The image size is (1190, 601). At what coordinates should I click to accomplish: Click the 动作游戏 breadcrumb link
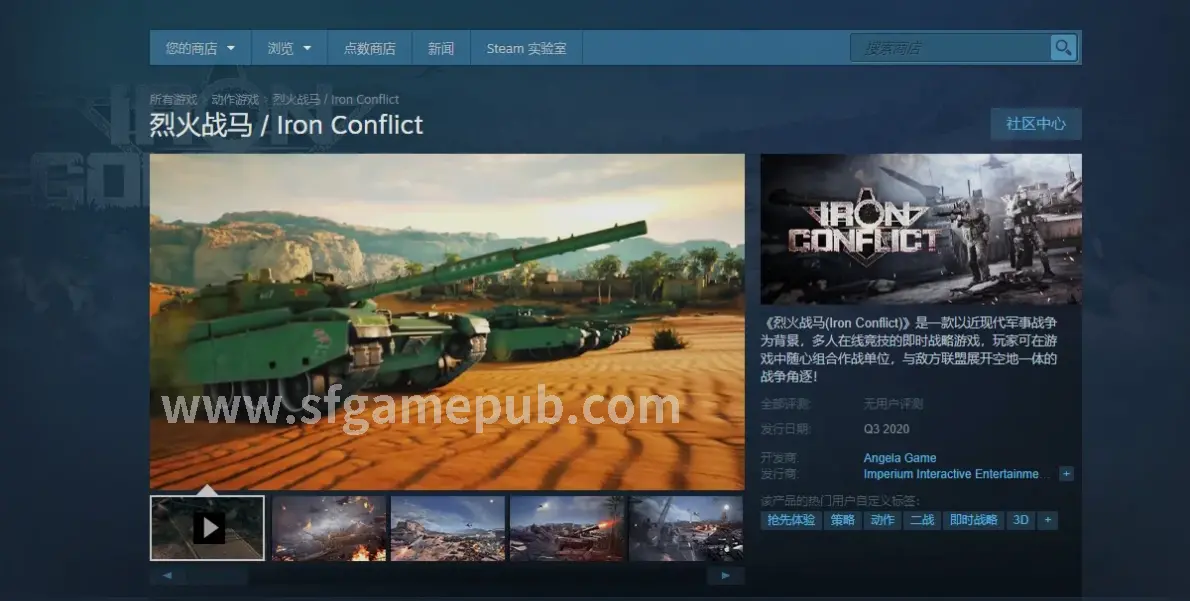point(234,100)
